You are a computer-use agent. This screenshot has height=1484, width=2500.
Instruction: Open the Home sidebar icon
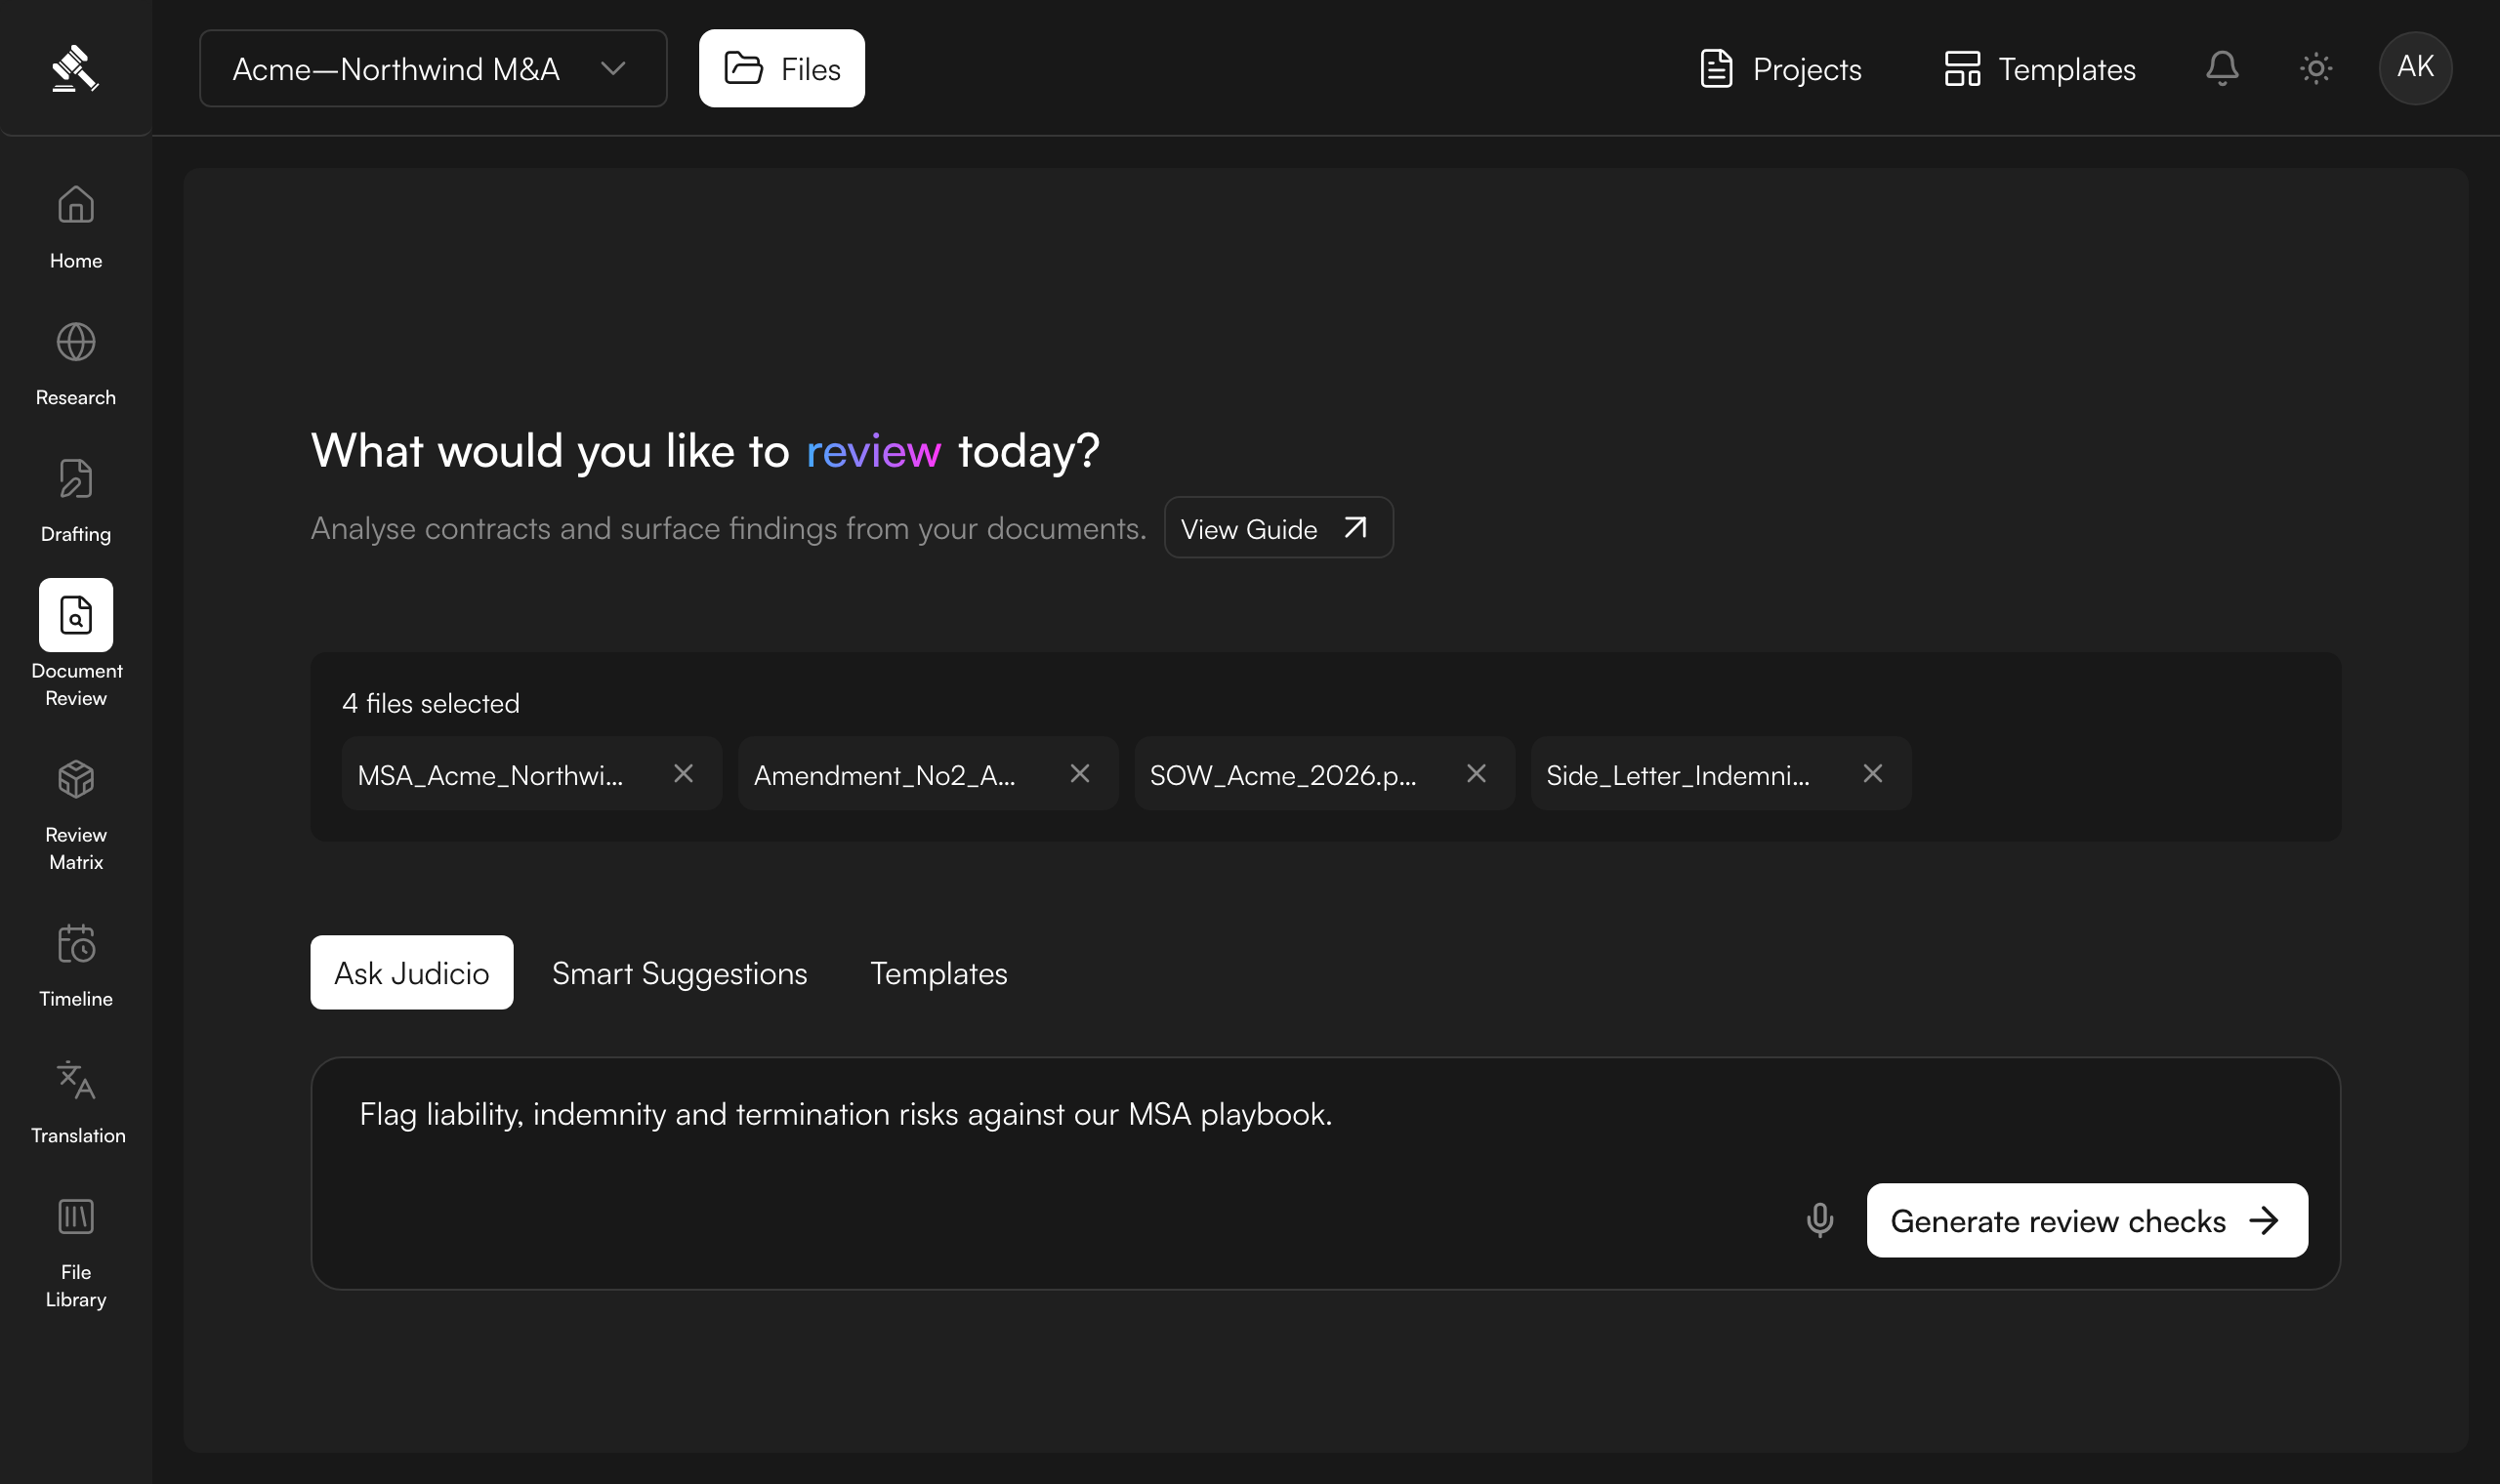tap(76, 205)
